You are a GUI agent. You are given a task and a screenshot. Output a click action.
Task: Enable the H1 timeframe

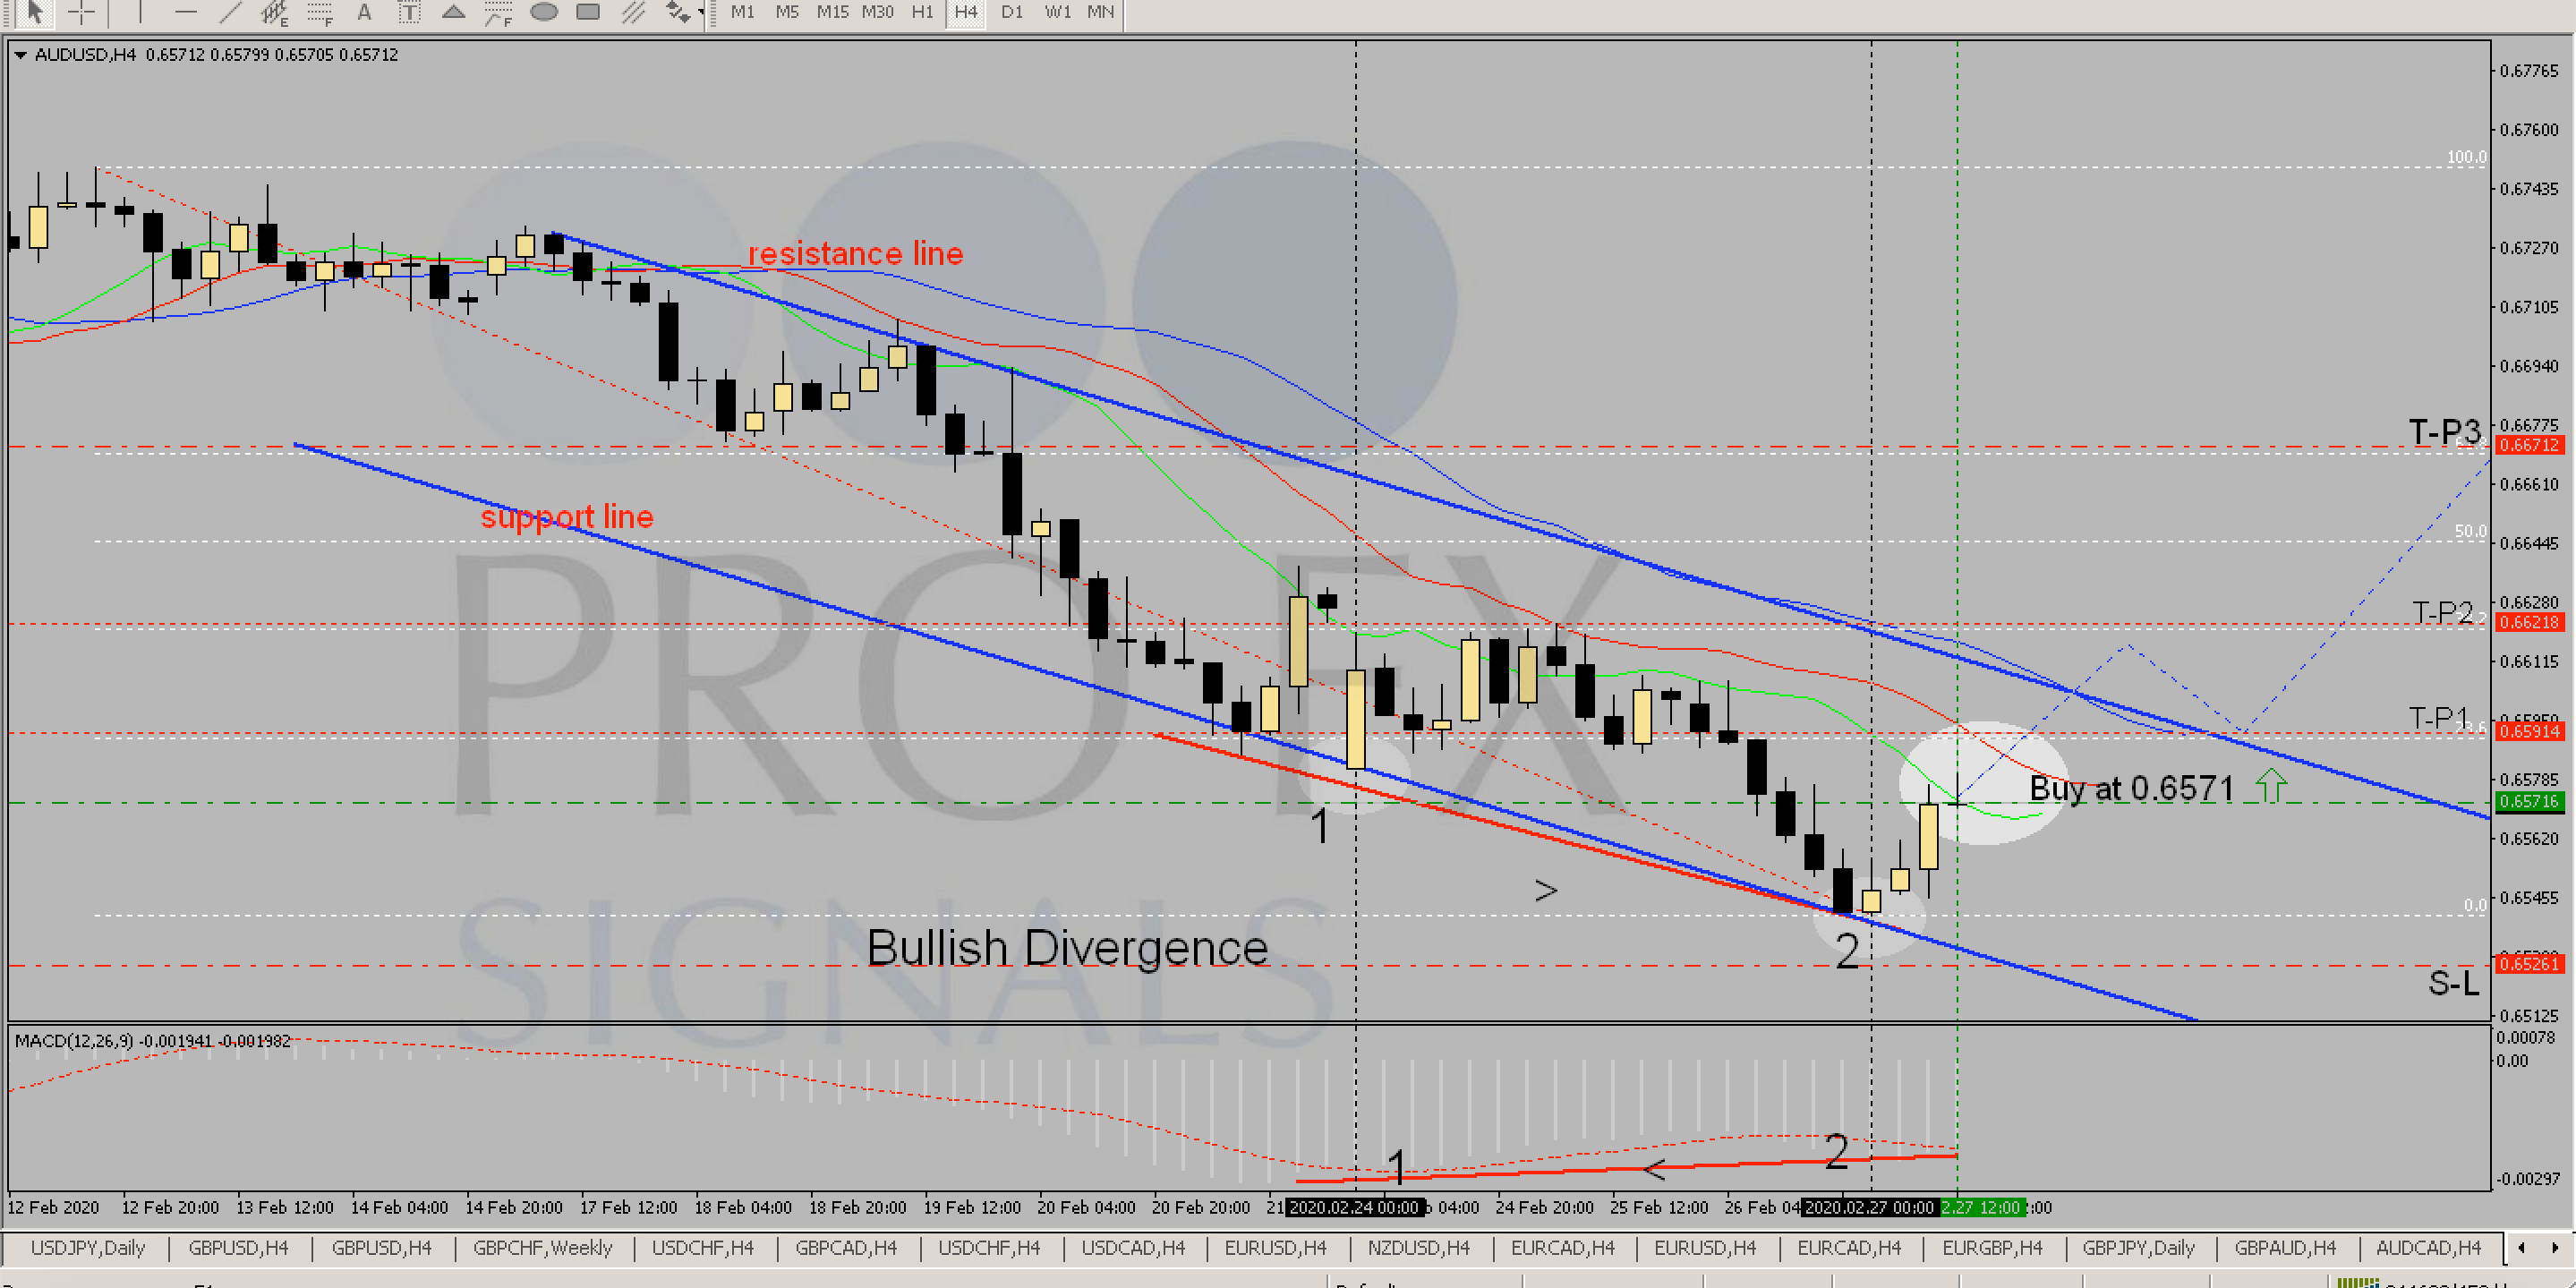coord(922,12)
